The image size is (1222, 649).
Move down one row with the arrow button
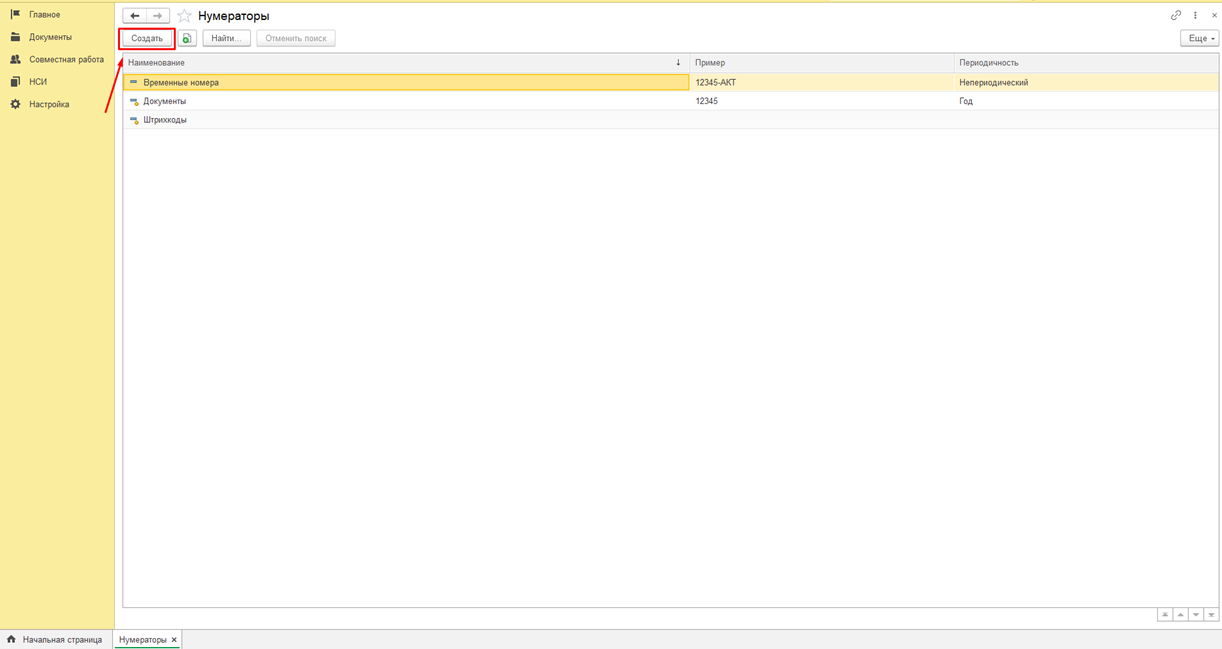point(1196,615)
